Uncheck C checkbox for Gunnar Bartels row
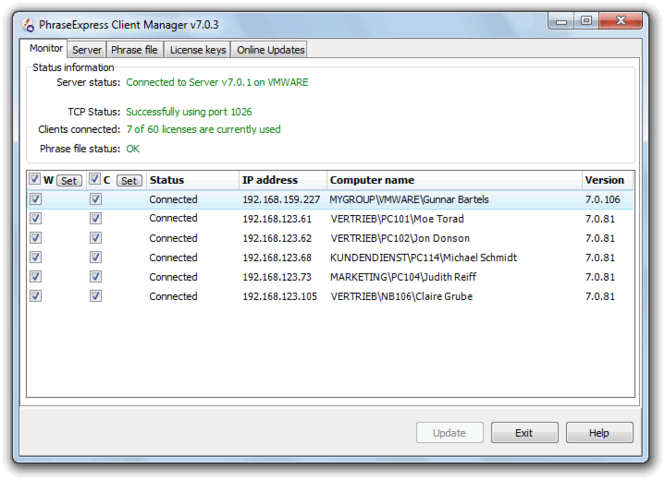This screenshot has width=665, height=480. [96, 199]
